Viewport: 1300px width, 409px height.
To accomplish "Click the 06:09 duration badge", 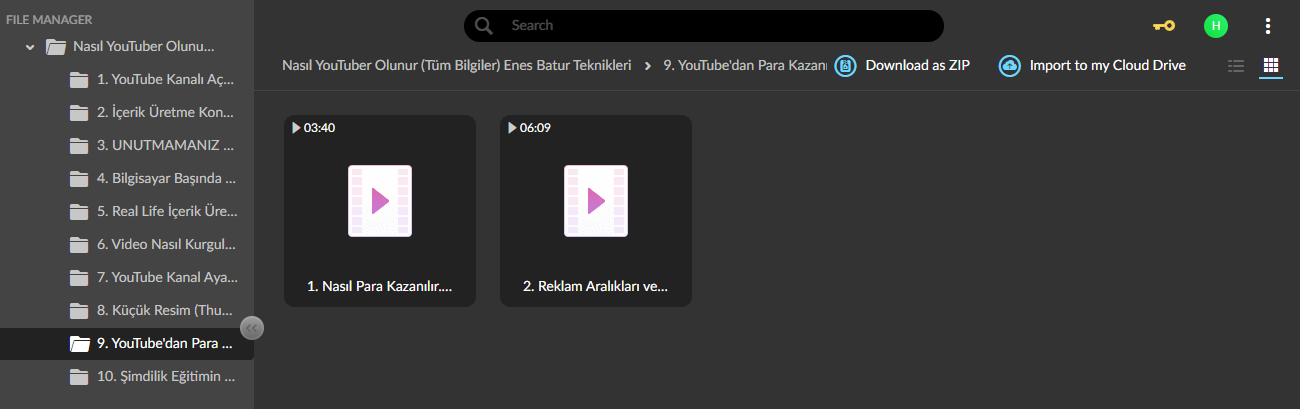I will coord(529,128).
